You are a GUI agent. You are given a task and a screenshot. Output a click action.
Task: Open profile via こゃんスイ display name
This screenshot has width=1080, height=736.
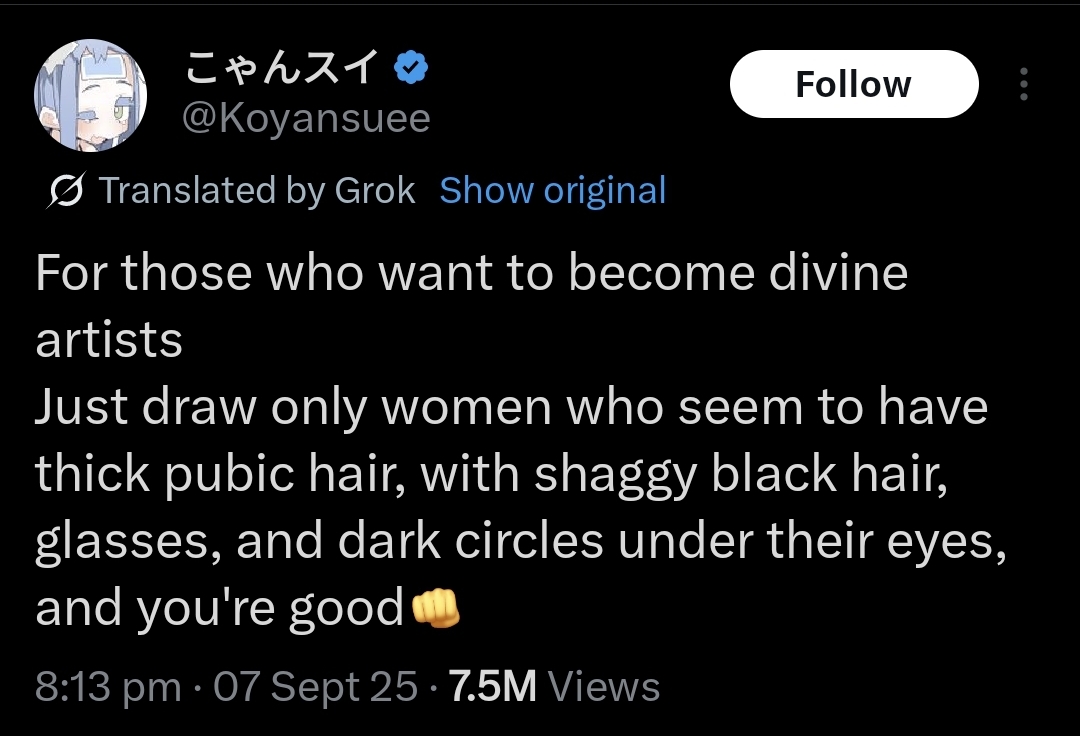pos(282,67)
